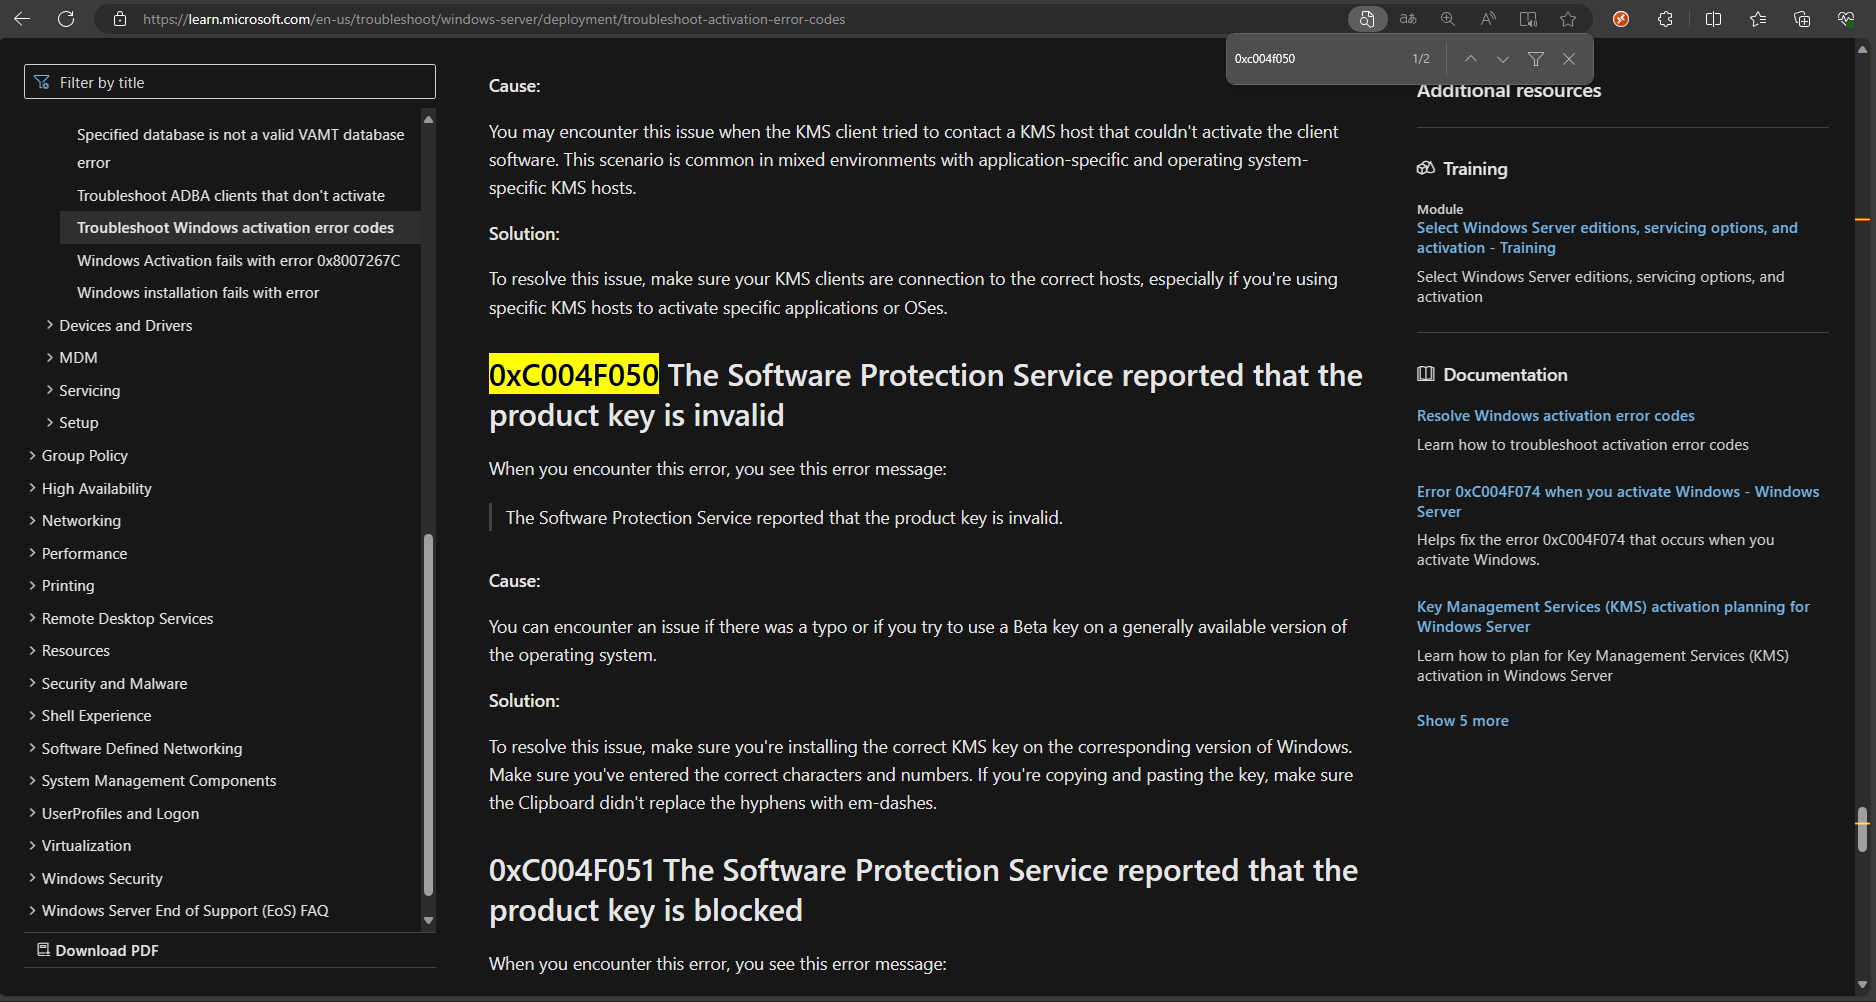
Task: Reload the page with the refresh icon
Action: pyautogui.click(x=66, y=19)
